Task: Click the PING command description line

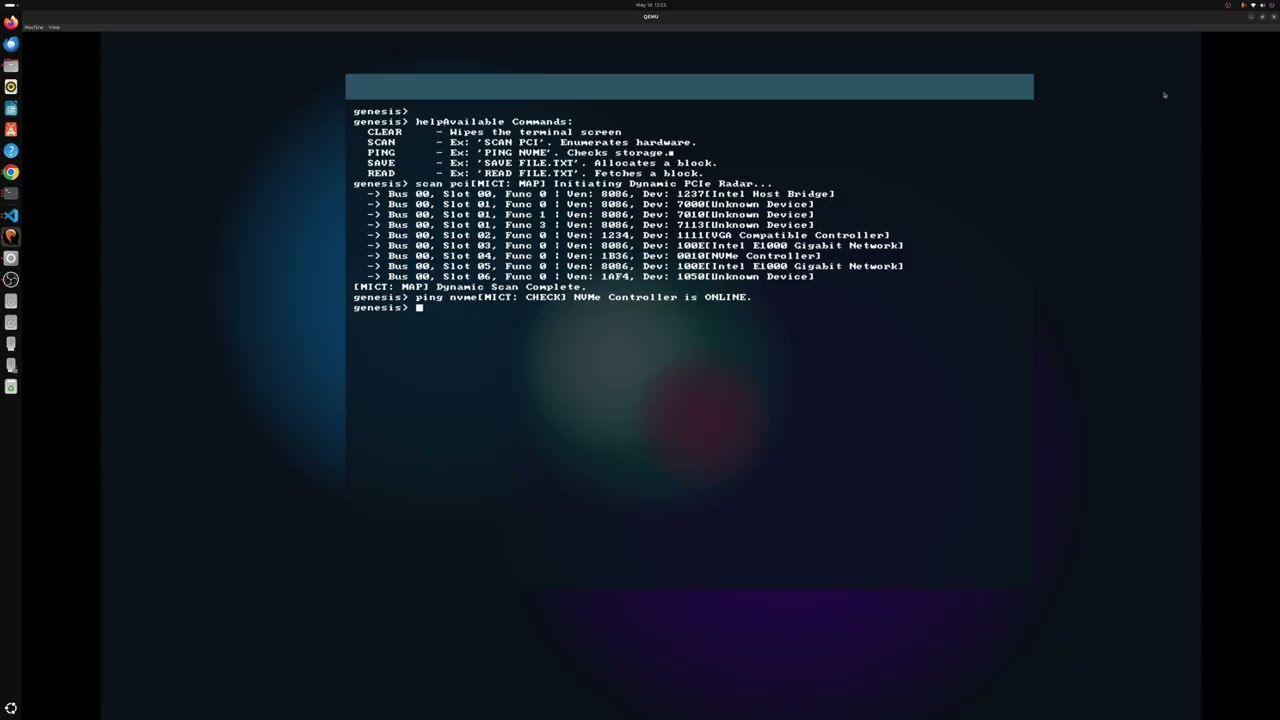Action: click(520, 153)
